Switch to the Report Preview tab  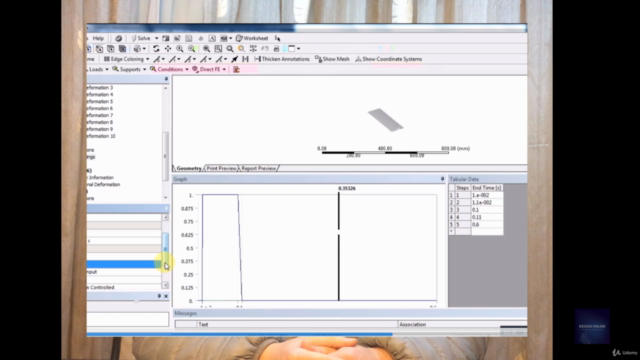click(258, 168)
